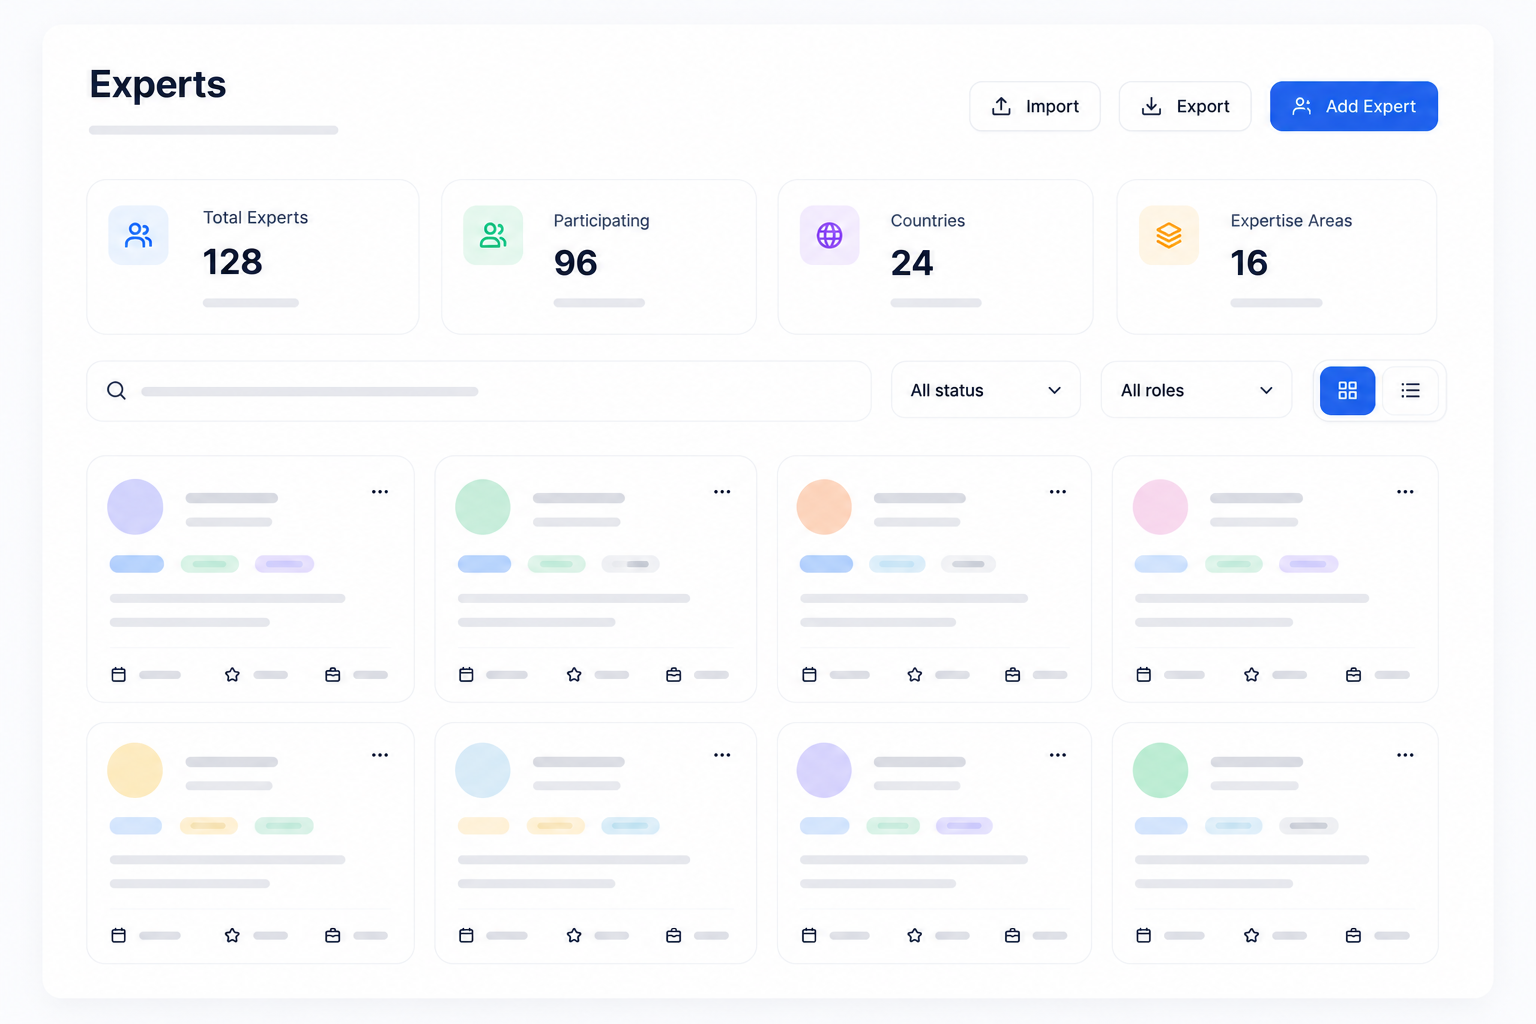Viewport: 1536px width, 1024px height.
Task: Click the orange Expertise Areas layers icon
Action: [1169, 235]
